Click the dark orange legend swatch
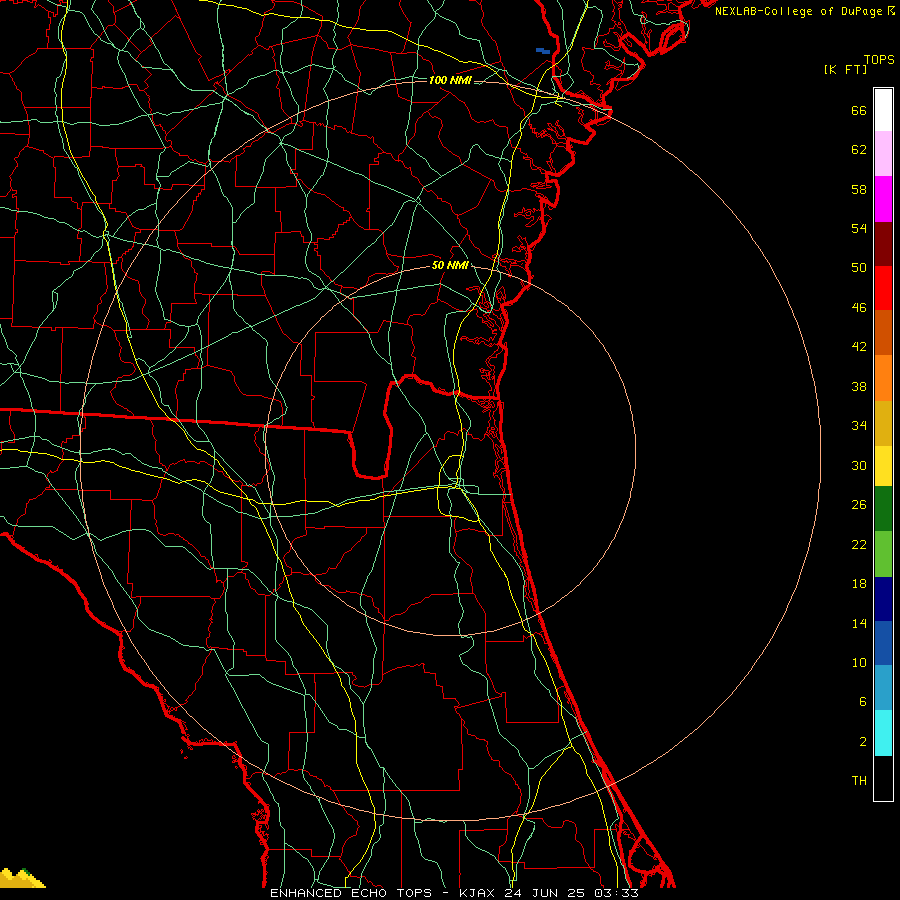Viewport: 900px width, 900px height. [883, 333]
